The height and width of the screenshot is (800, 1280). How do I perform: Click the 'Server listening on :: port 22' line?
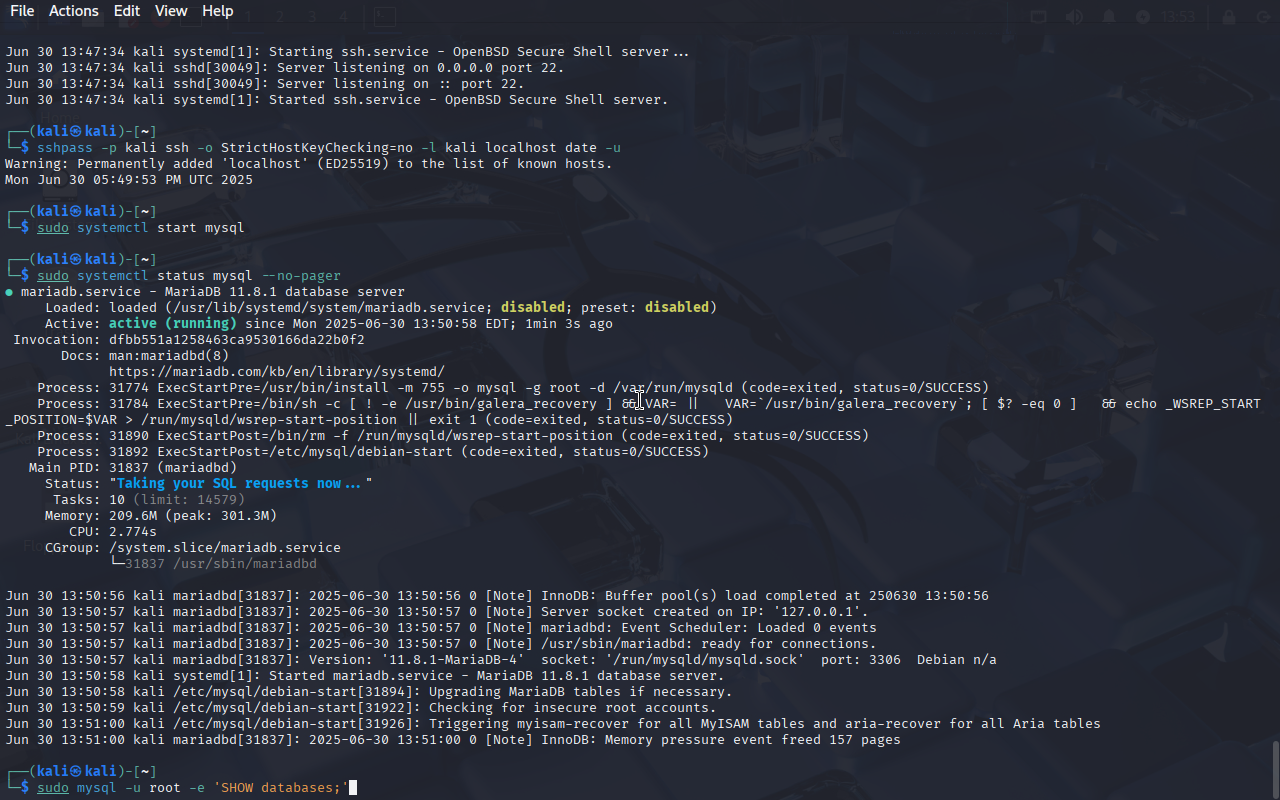[x=265, y=84]
